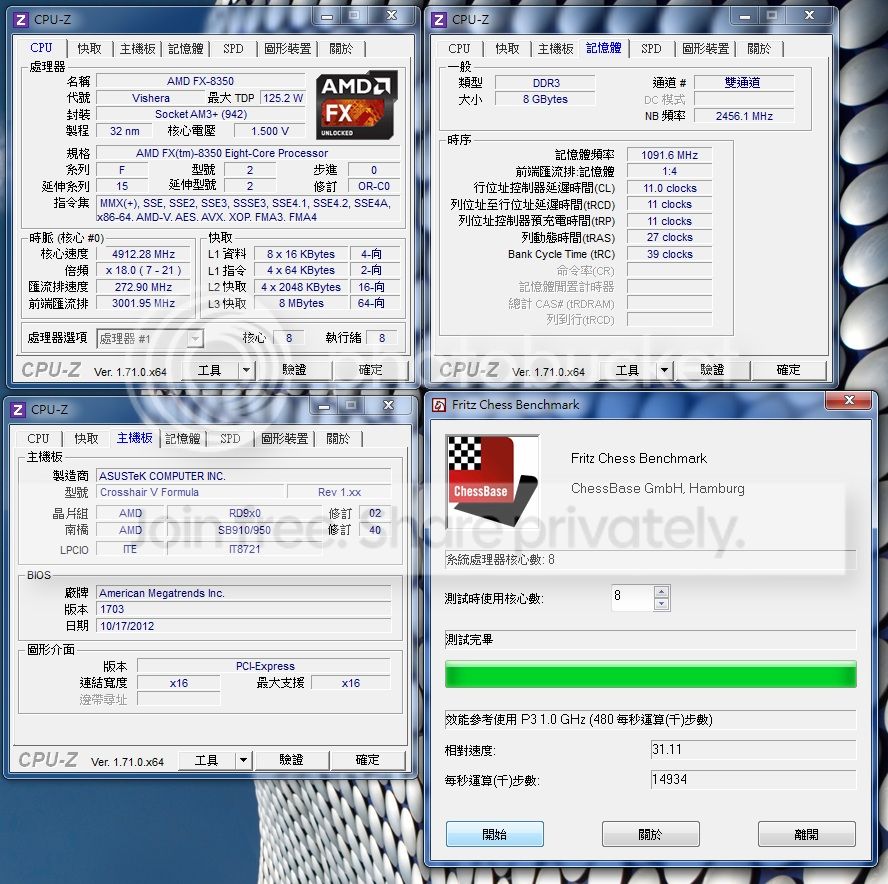Click the BIOS version 1703
Viewport: 888px width, 884px height.
pyautogui.click(x=244, y=609)
